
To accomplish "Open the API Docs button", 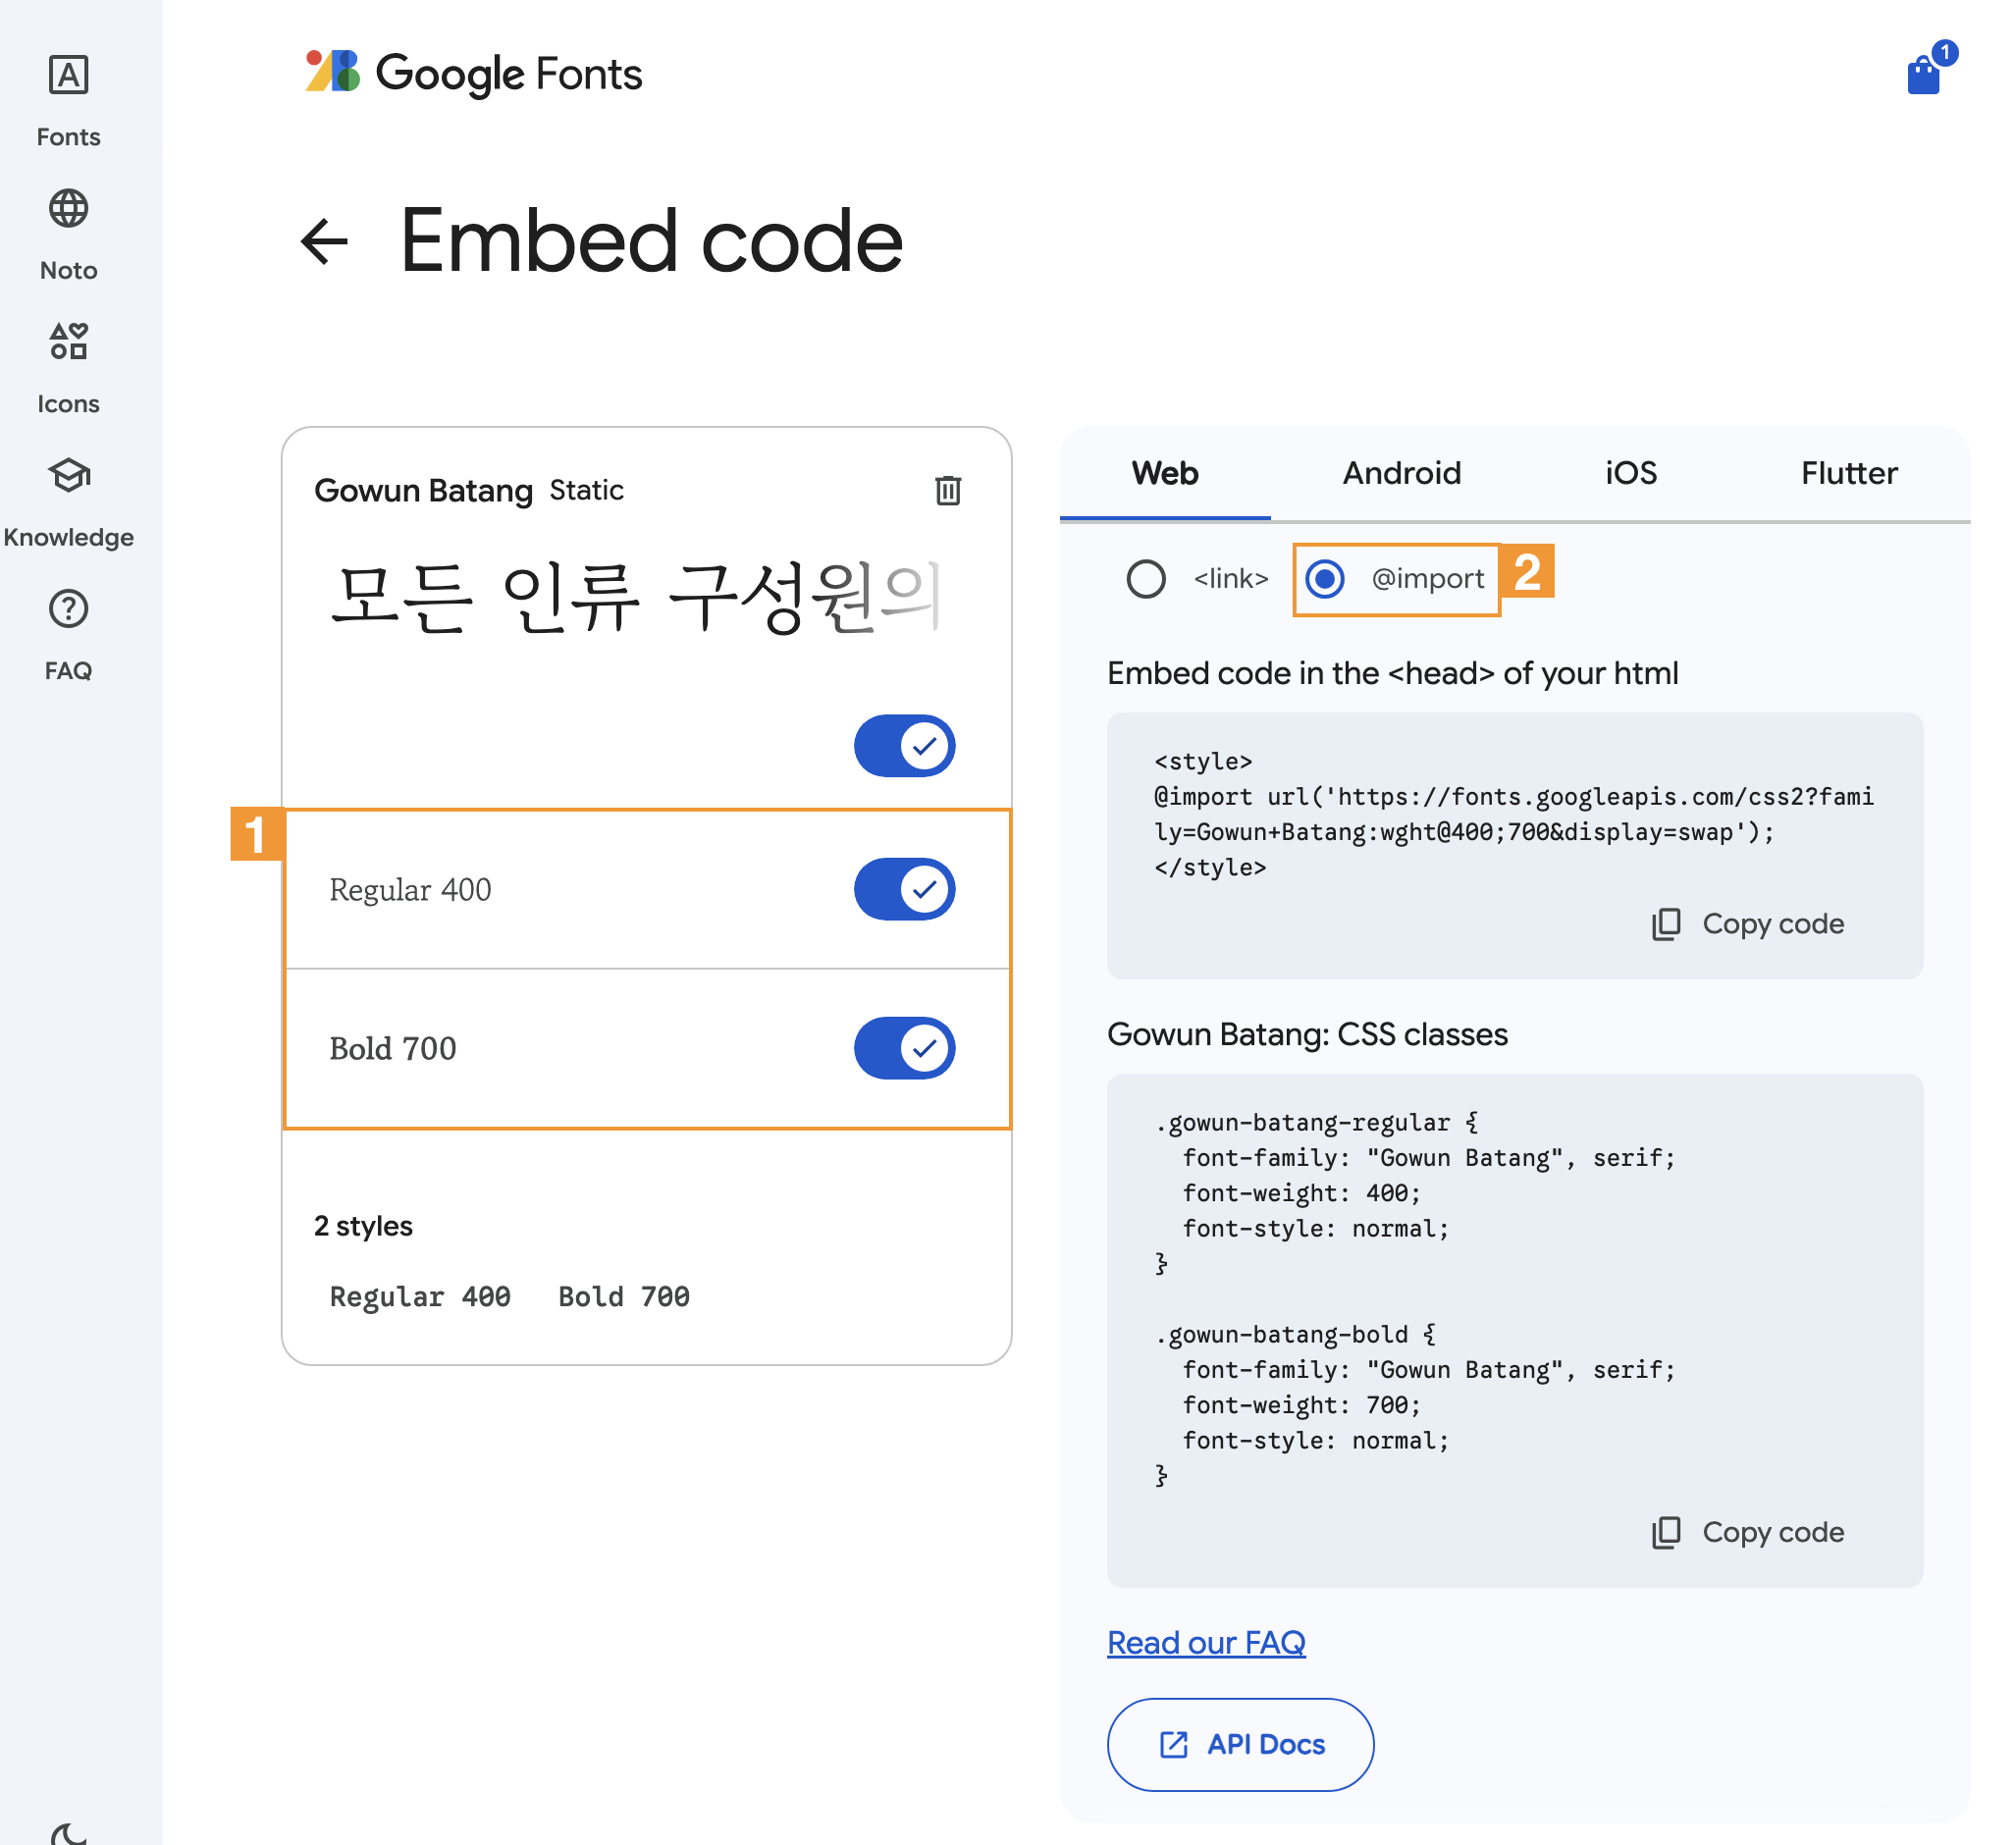I will 1240,1744.
